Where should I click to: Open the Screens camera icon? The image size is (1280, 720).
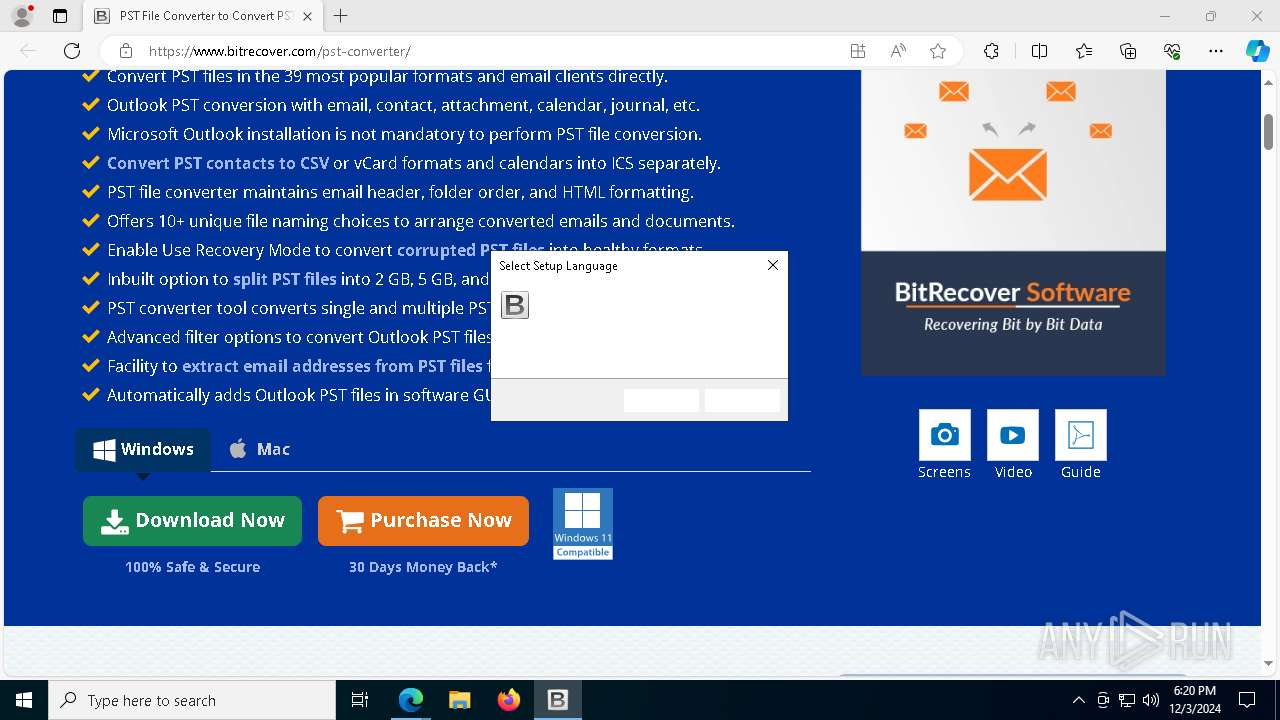pos(944,435)
